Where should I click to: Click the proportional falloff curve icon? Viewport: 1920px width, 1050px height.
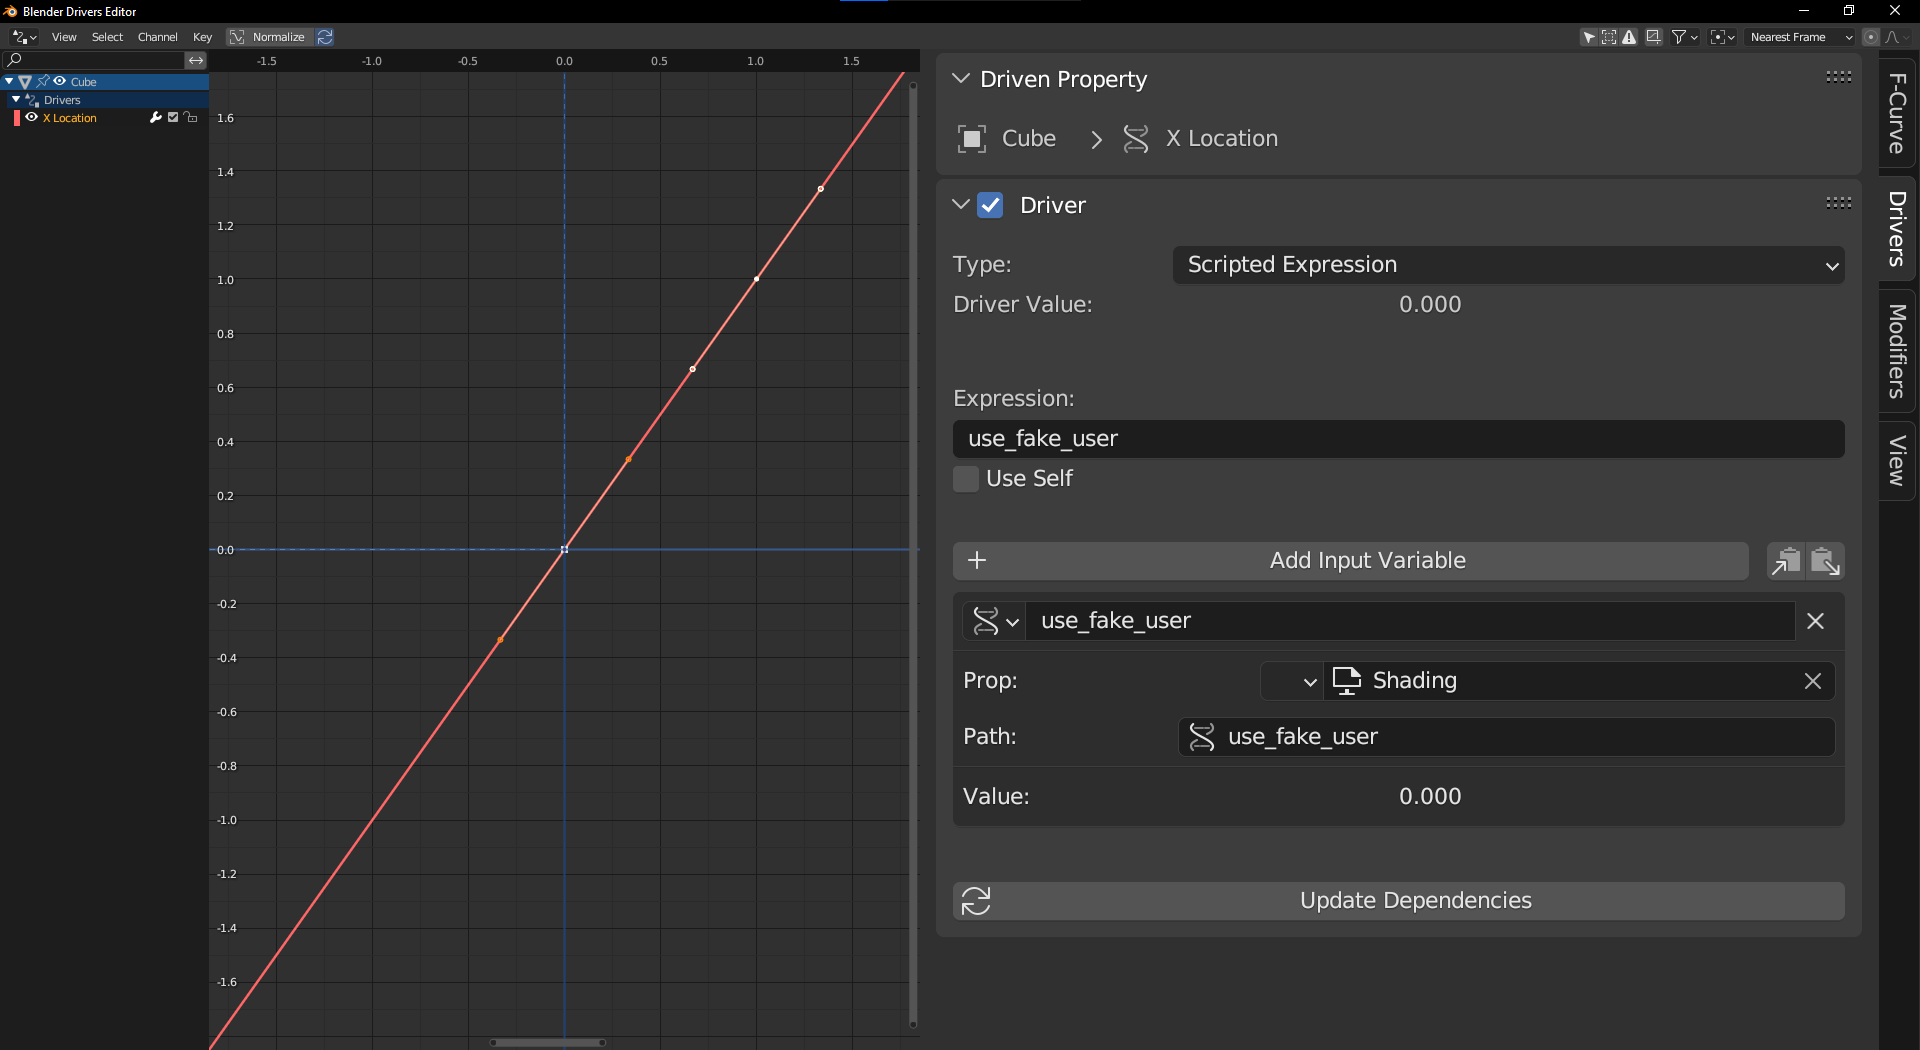pos(1897,37)
